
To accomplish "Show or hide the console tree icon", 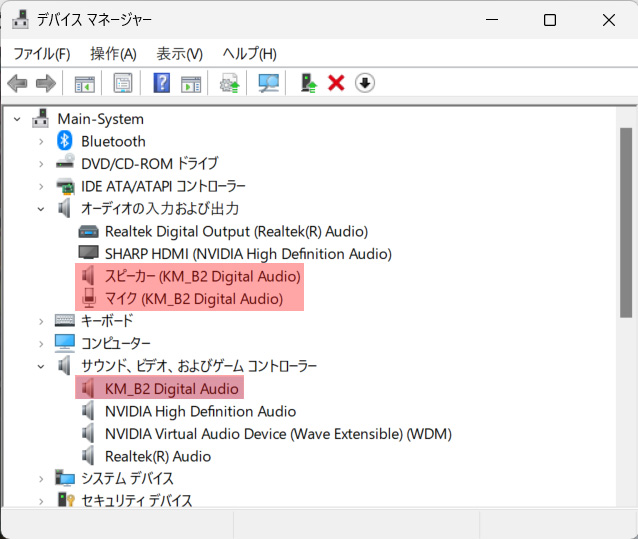I will (85, 84).
